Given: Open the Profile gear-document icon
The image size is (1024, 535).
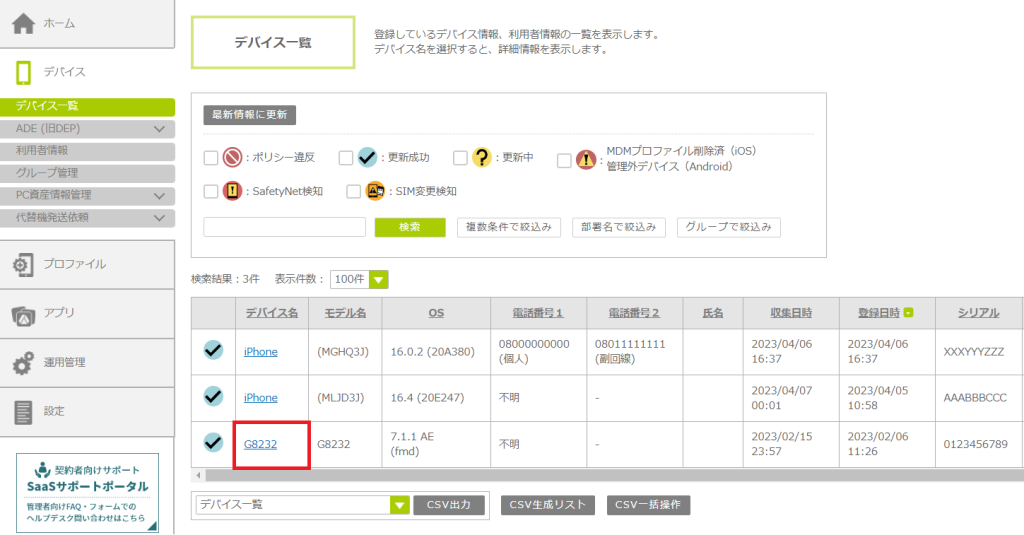Looking at the screenshot, I should click(x=24, y=264).
